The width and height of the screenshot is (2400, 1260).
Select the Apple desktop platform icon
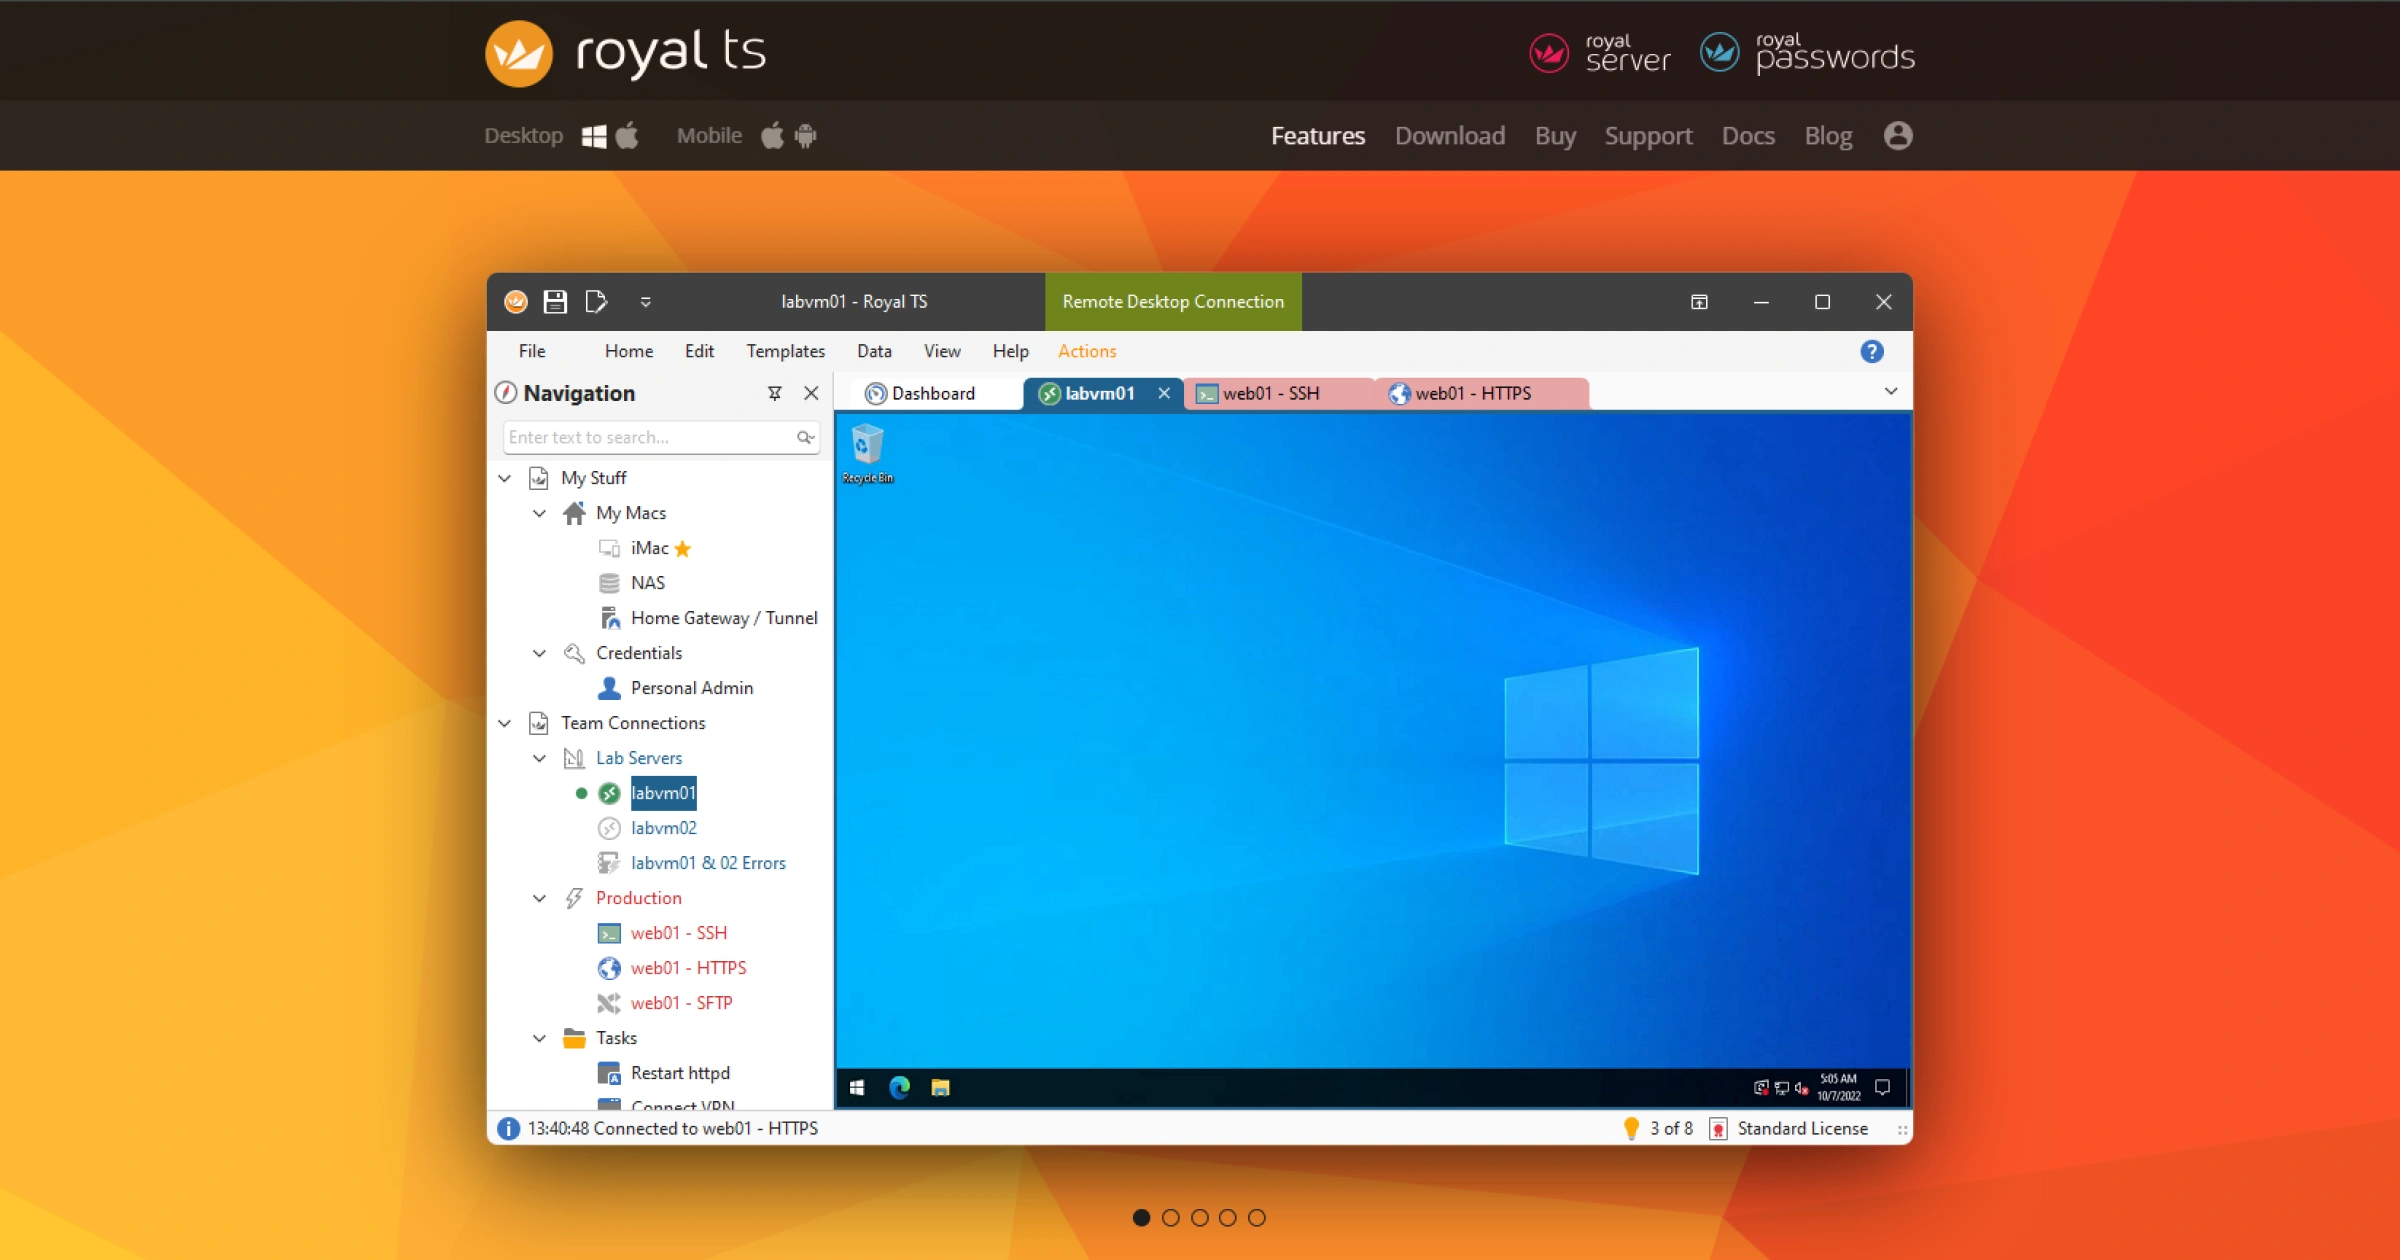point(627,135)
